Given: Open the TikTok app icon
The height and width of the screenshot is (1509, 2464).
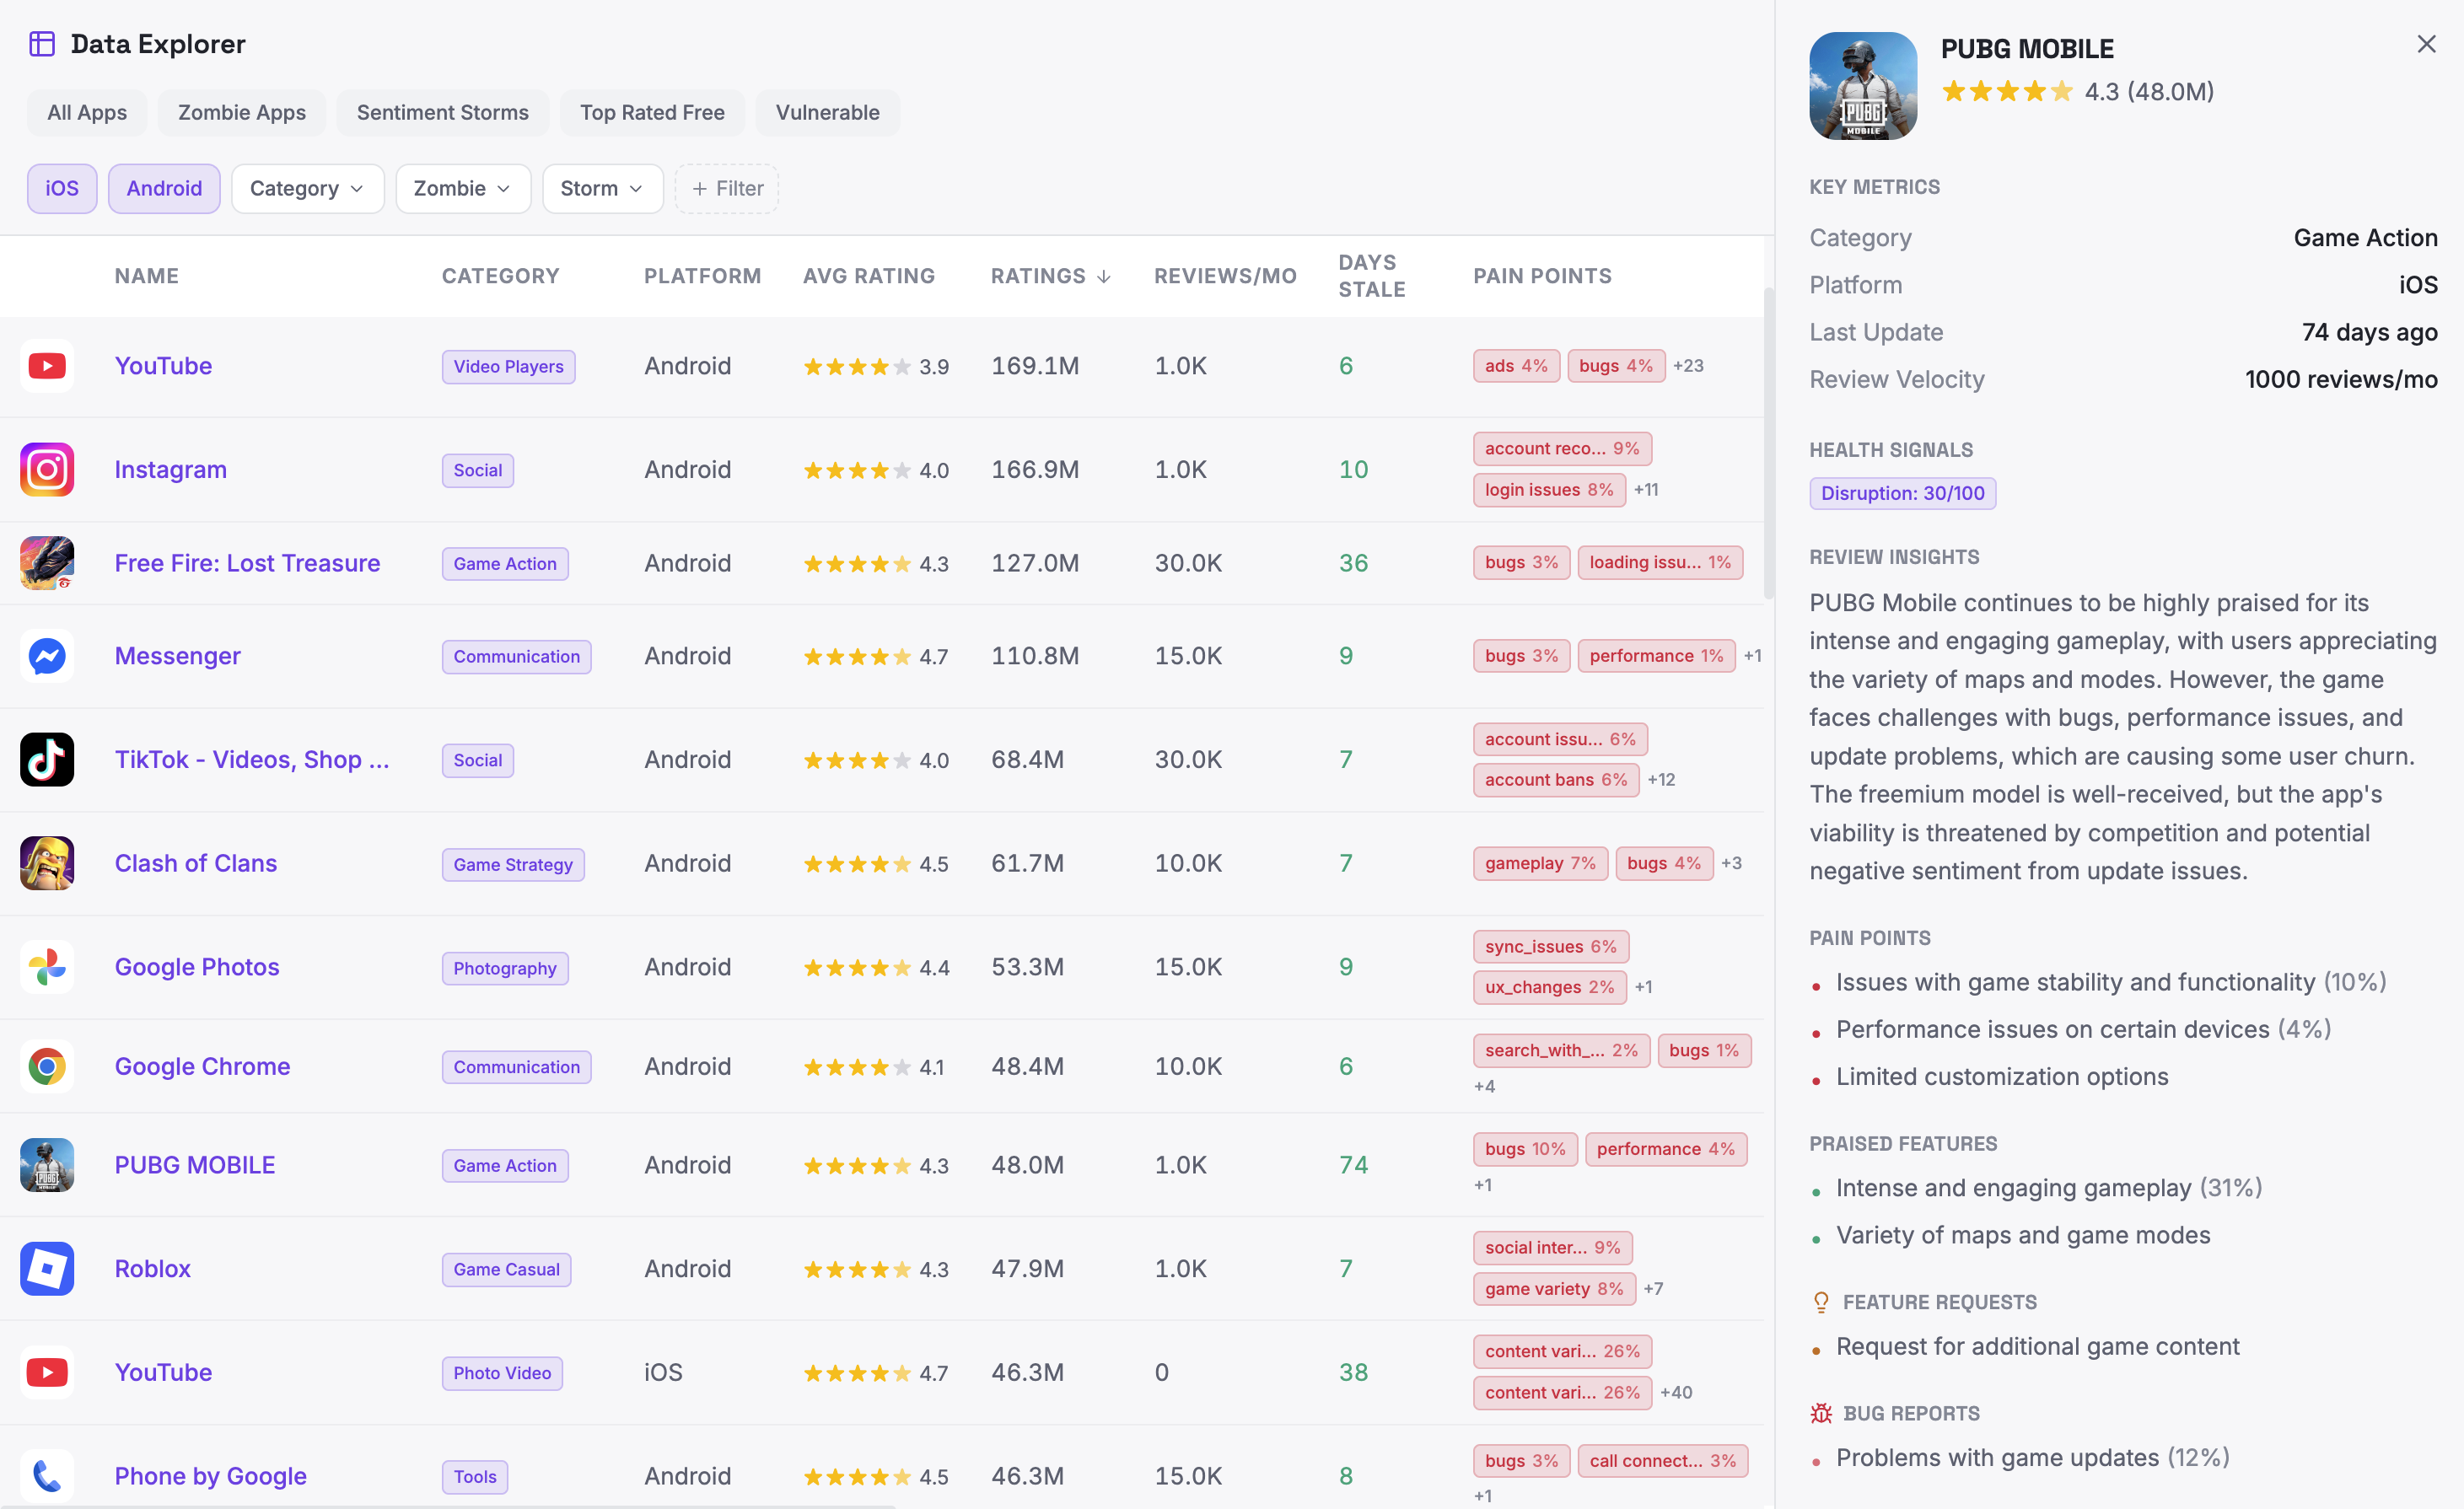Looking at the screenshot, I should [46, 760].
